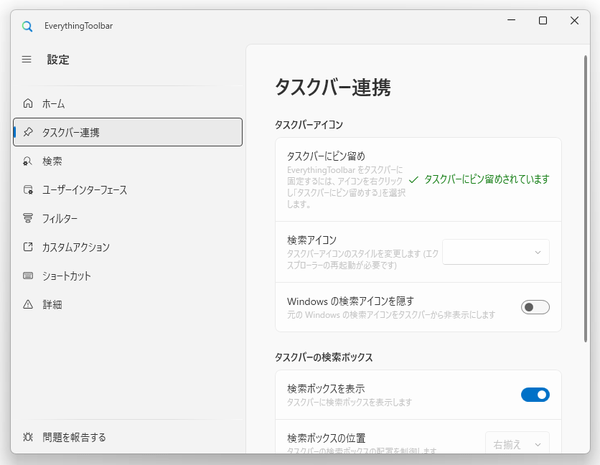This screenshot has width=600, height=465.
Task: Turn off 検索ボックスを表示 toggle
Action: [535, 395]
